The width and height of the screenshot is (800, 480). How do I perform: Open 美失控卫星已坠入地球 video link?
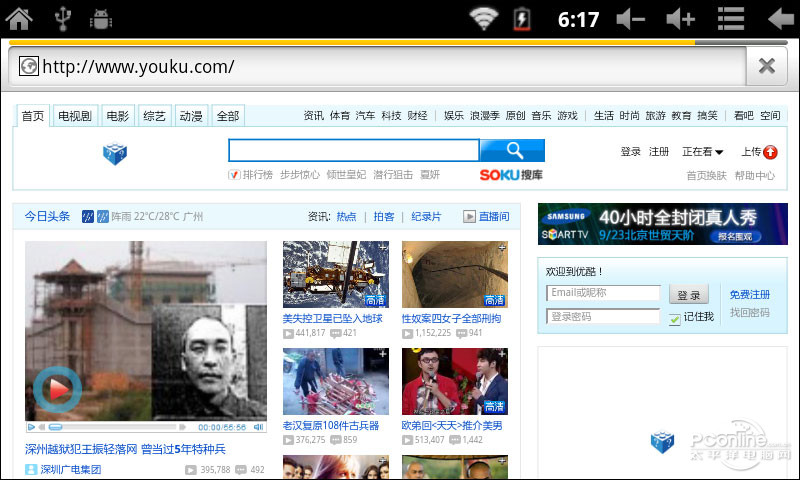pyautogui.click(x=333, y=318)
